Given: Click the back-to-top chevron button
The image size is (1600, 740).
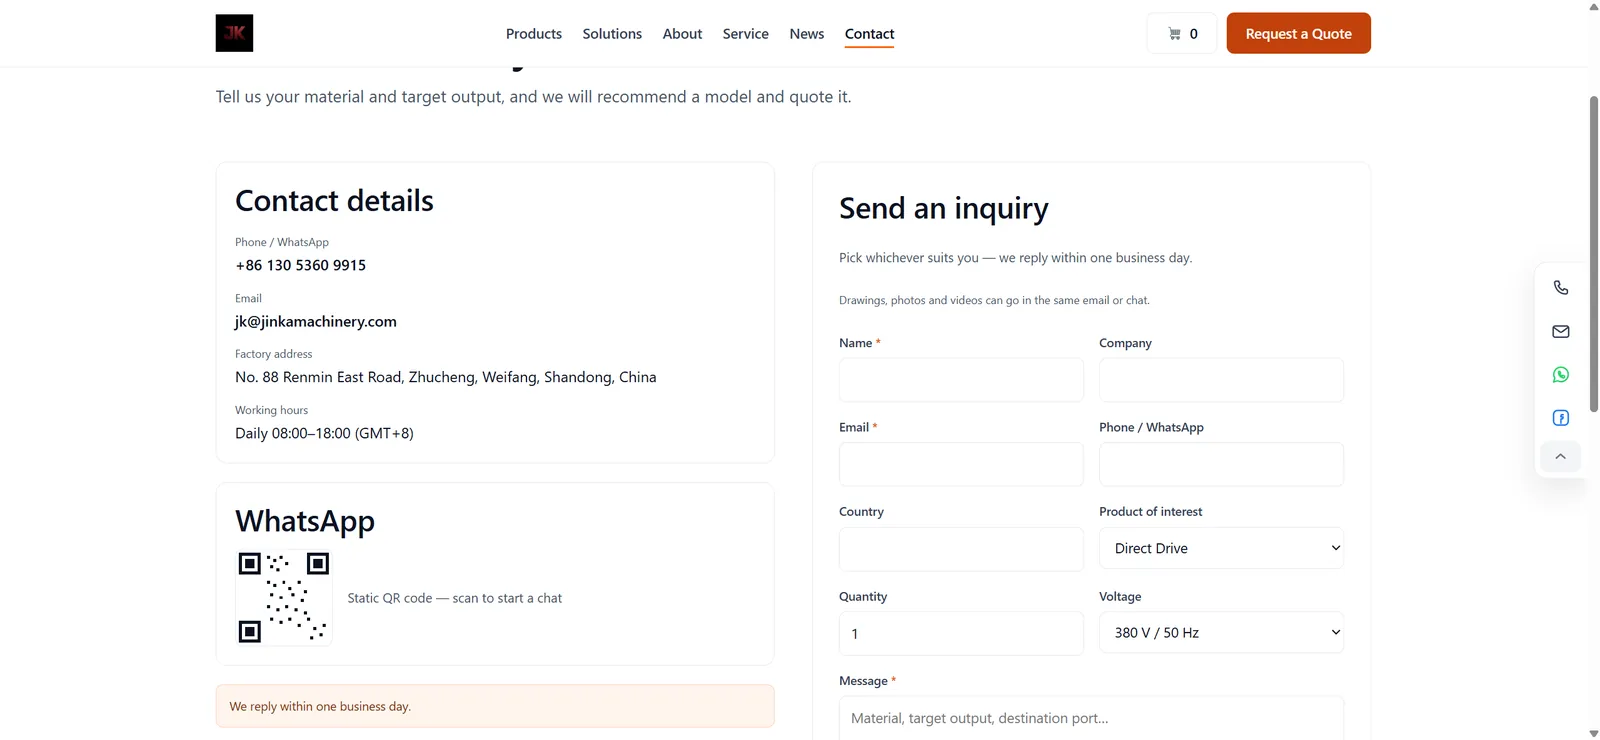Looking at the screenshot, I should [1560, 457].
